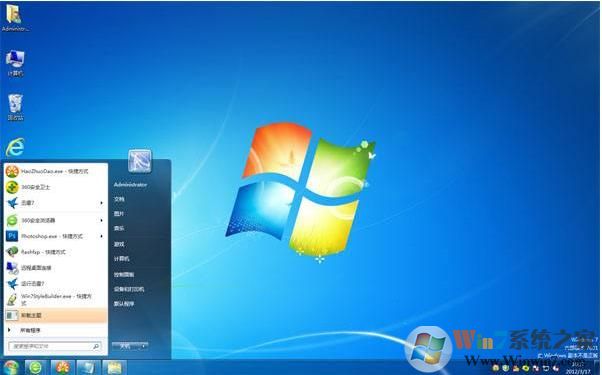Select Administrator folder icon on desktop

tap(15, 18)
